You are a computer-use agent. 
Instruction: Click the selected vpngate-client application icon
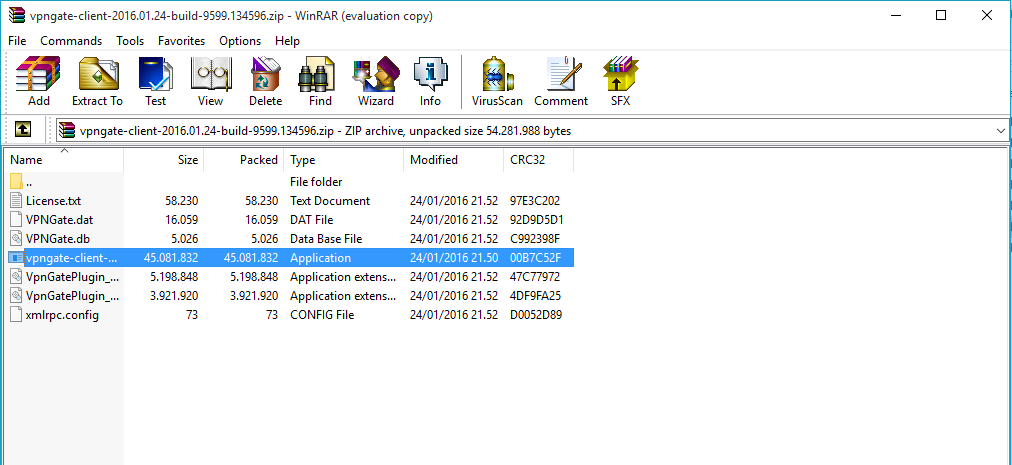[17, 258]
